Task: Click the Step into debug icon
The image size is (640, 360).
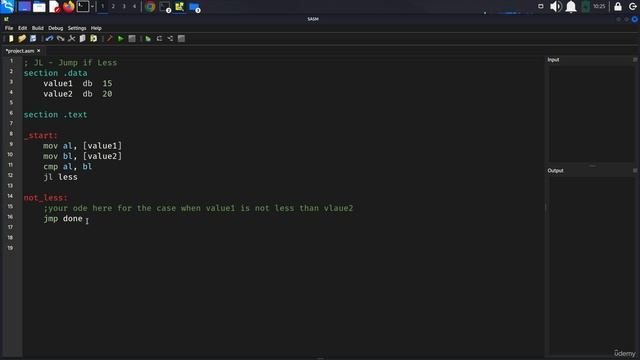Action: pos(170,38)
